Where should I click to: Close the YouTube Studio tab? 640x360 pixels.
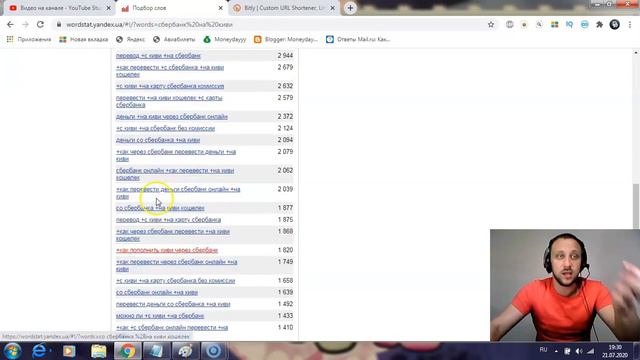[x=109, y=8]
